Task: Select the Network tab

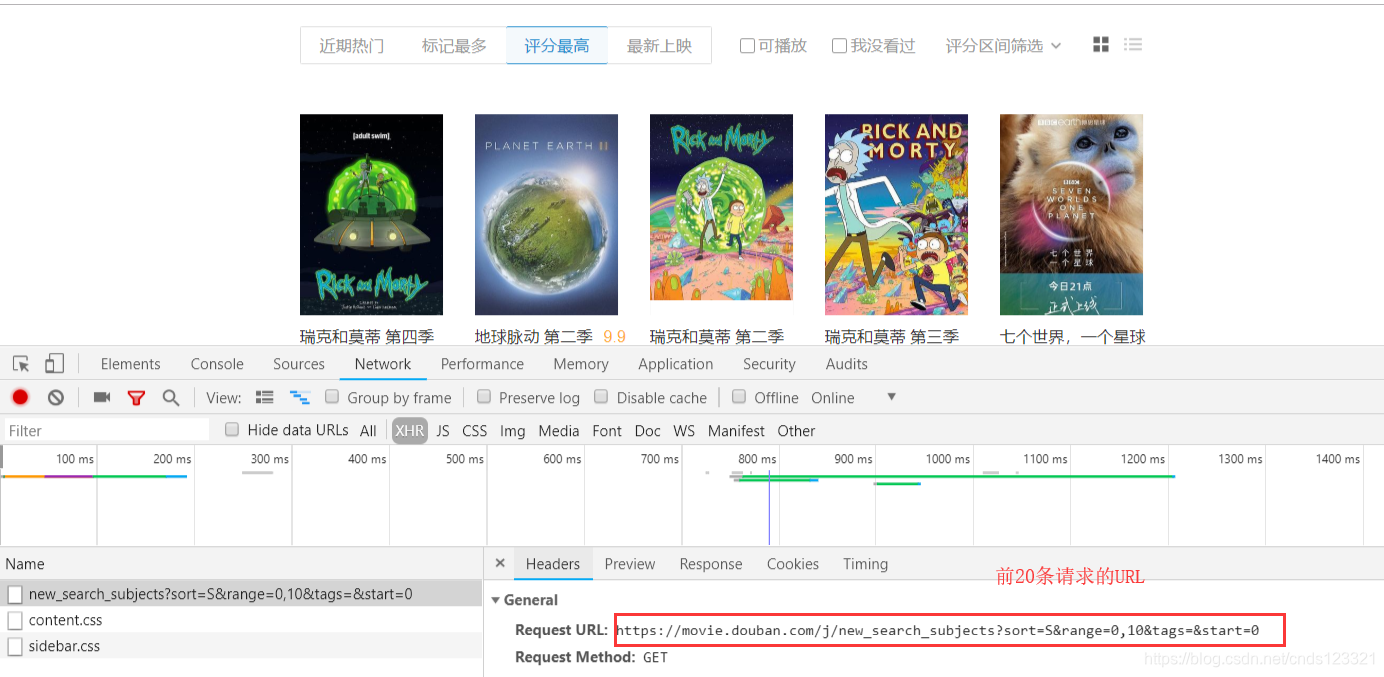Action: [383, 364]
